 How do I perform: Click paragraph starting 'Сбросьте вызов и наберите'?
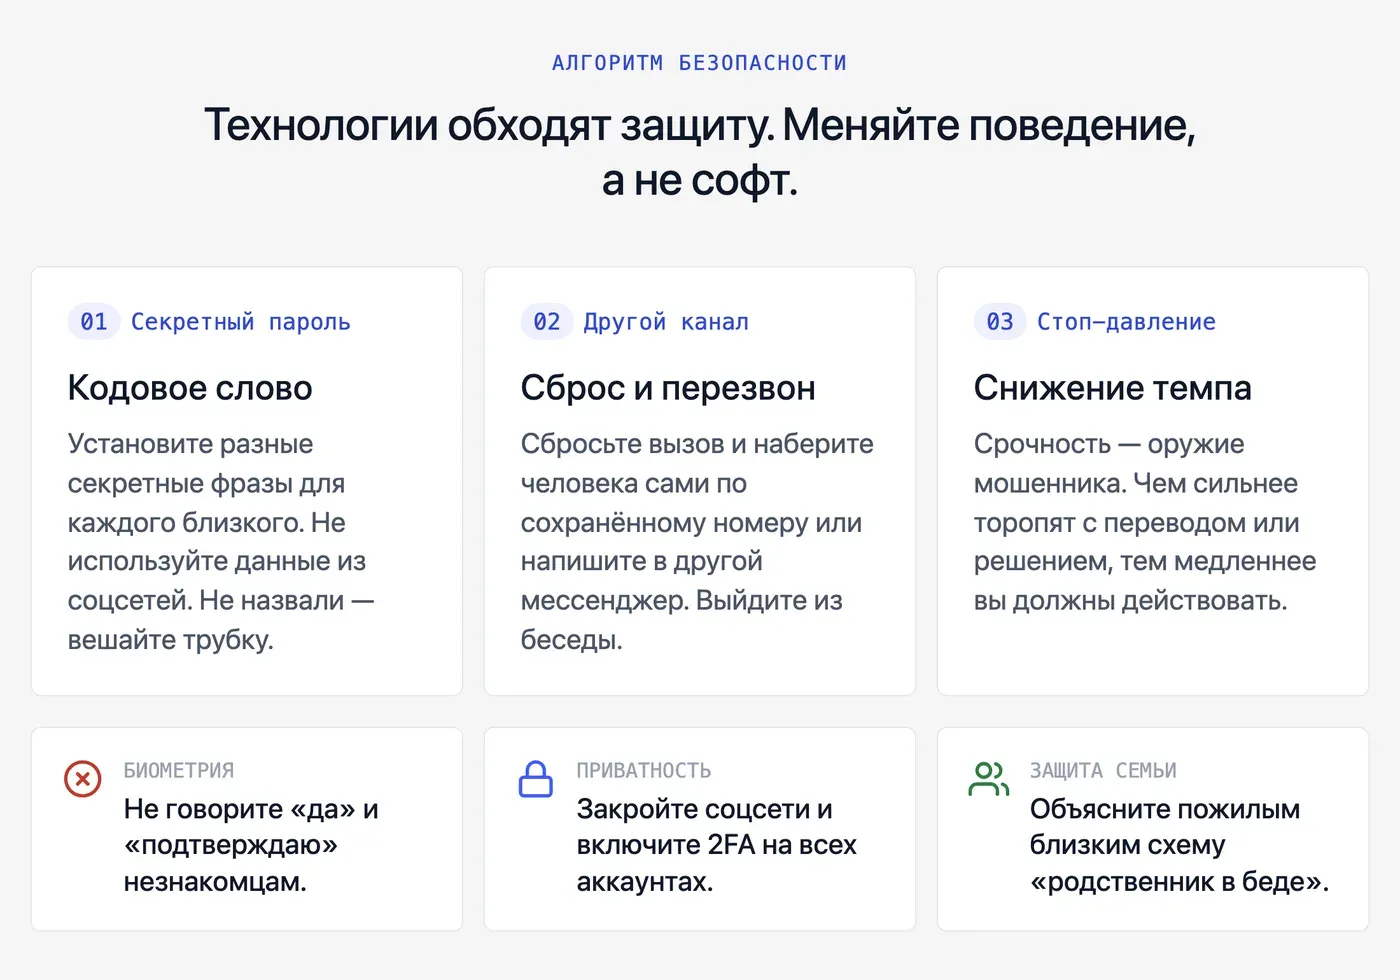pos(697,542)
